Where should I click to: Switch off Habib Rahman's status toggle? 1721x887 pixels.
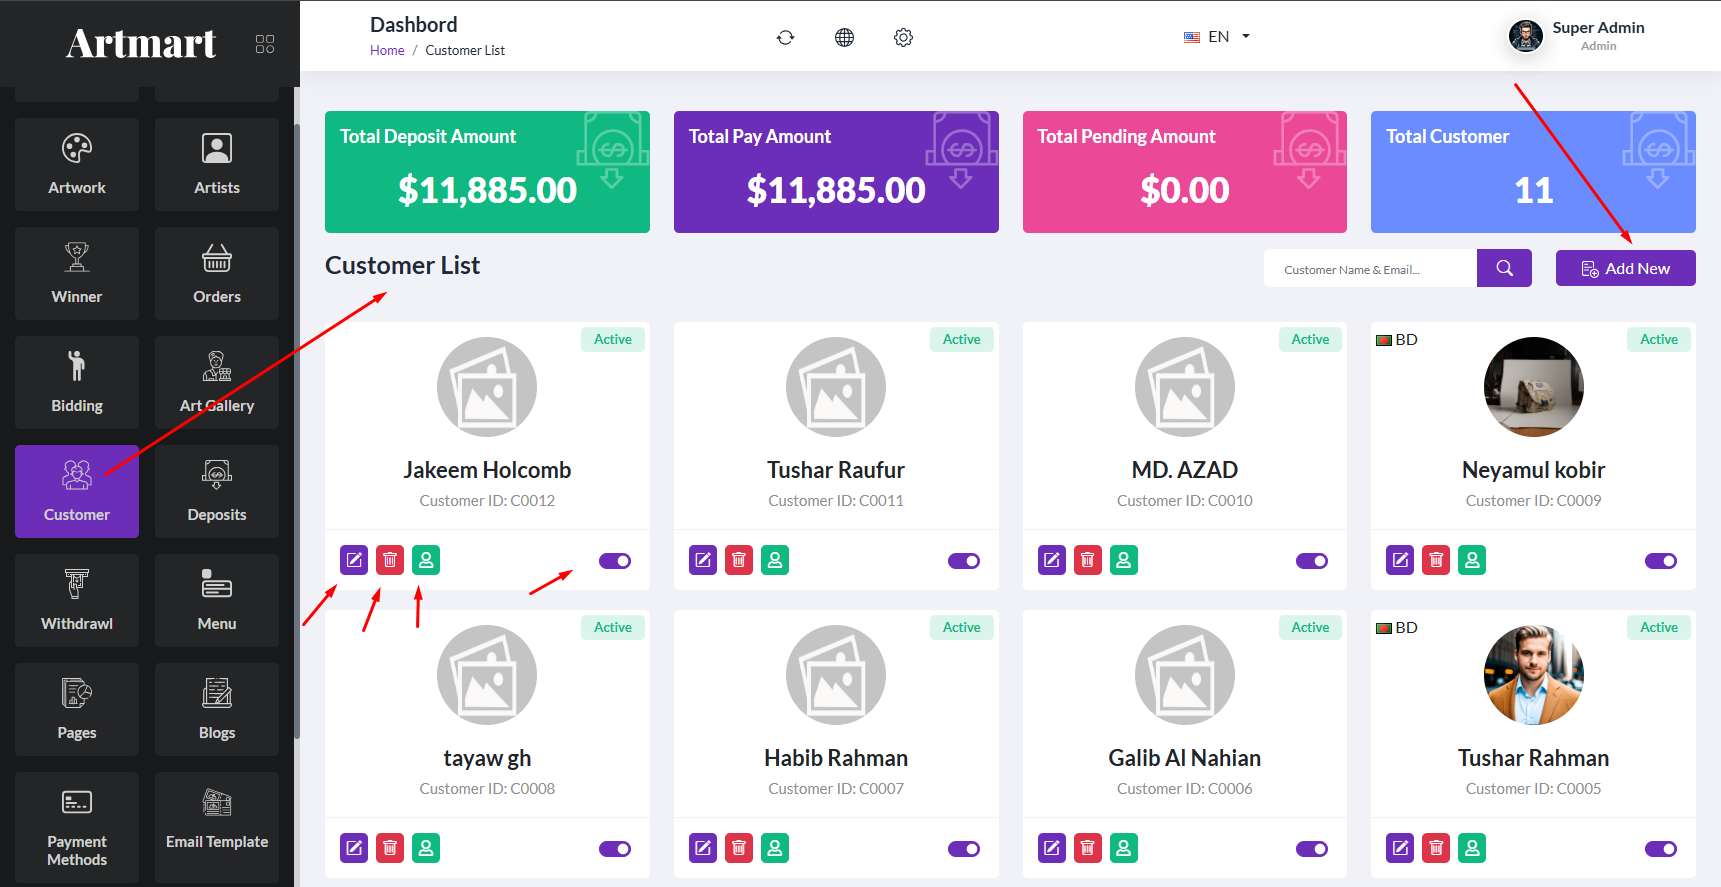pos(964,849)
